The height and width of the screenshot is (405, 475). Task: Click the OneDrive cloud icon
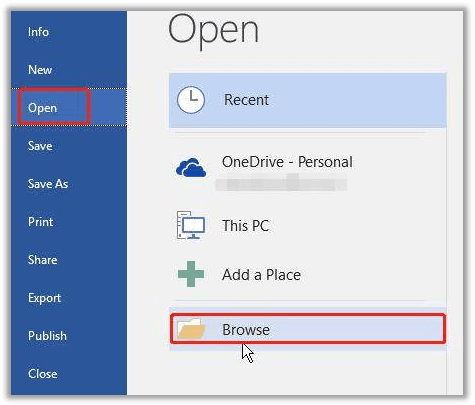(191, 167)
